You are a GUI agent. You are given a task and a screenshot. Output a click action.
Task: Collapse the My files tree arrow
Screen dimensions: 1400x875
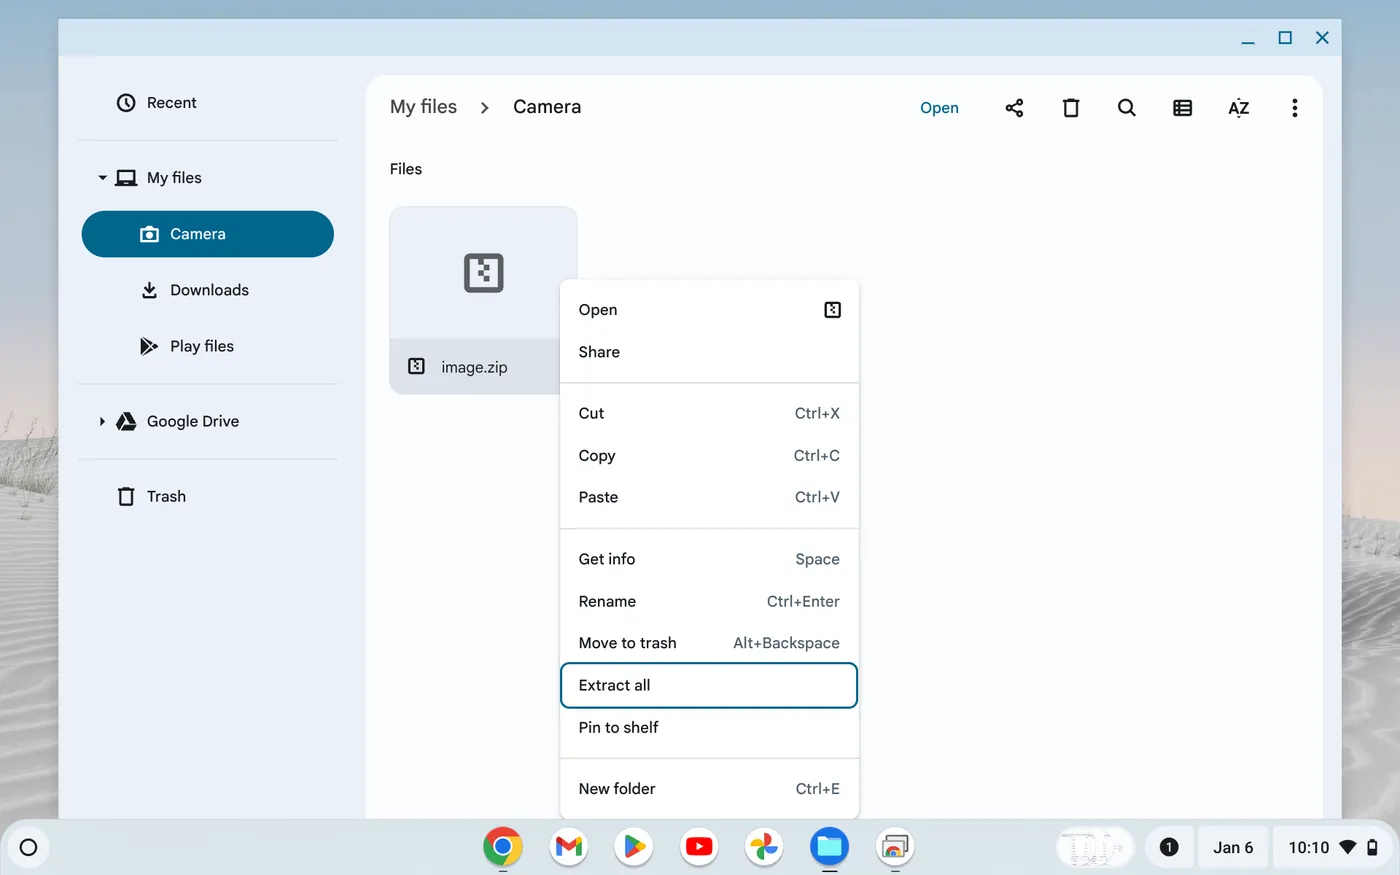tap(102, 178)
